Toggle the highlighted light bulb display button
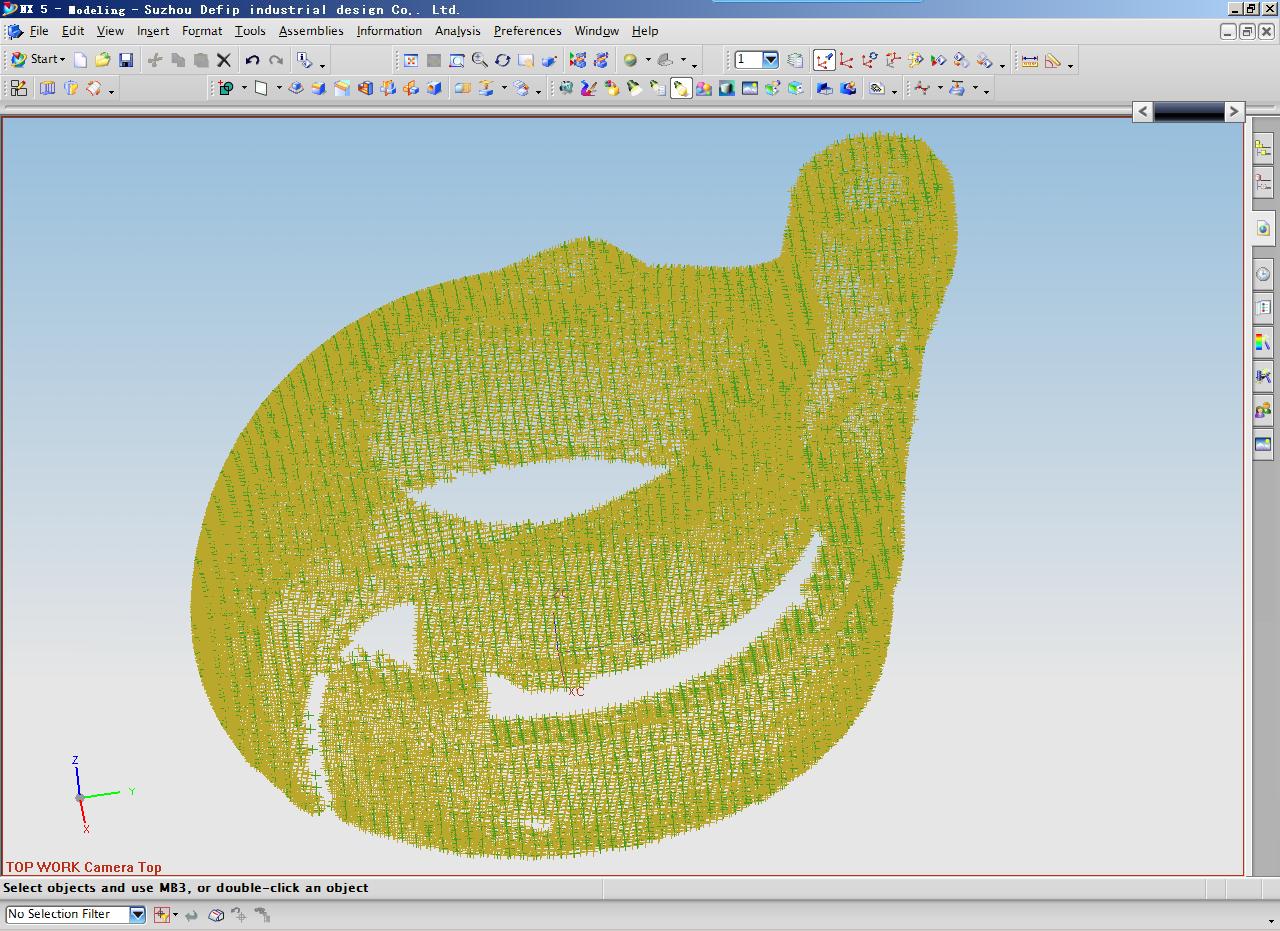This screenshot has height=931, width=1280. (x=681, y=89)
